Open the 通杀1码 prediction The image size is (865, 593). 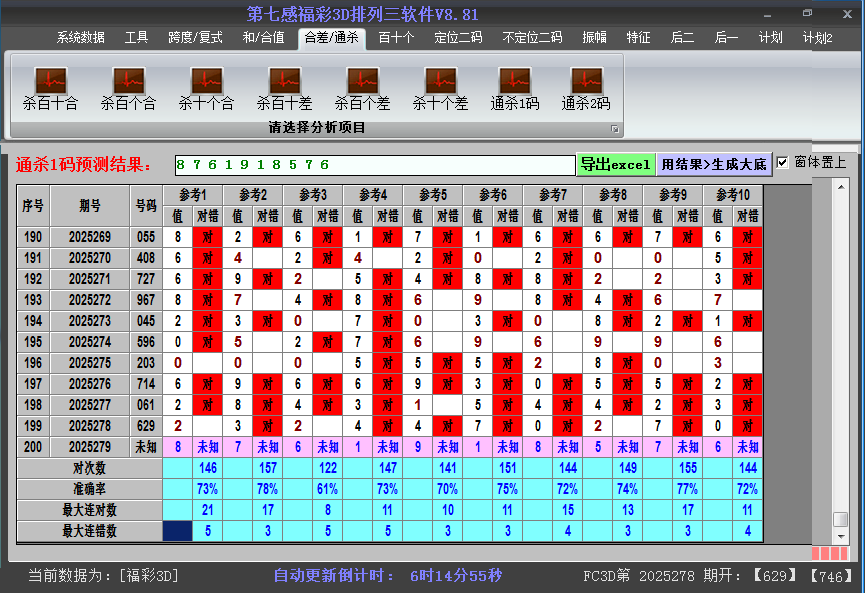point(515,88)
